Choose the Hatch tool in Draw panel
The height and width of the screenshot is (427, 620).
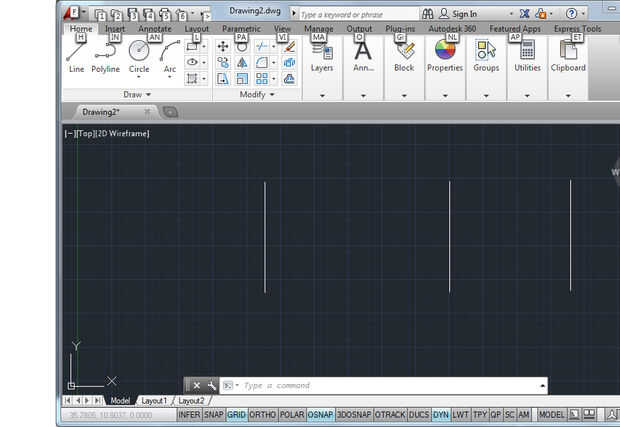tap(192, 78)
